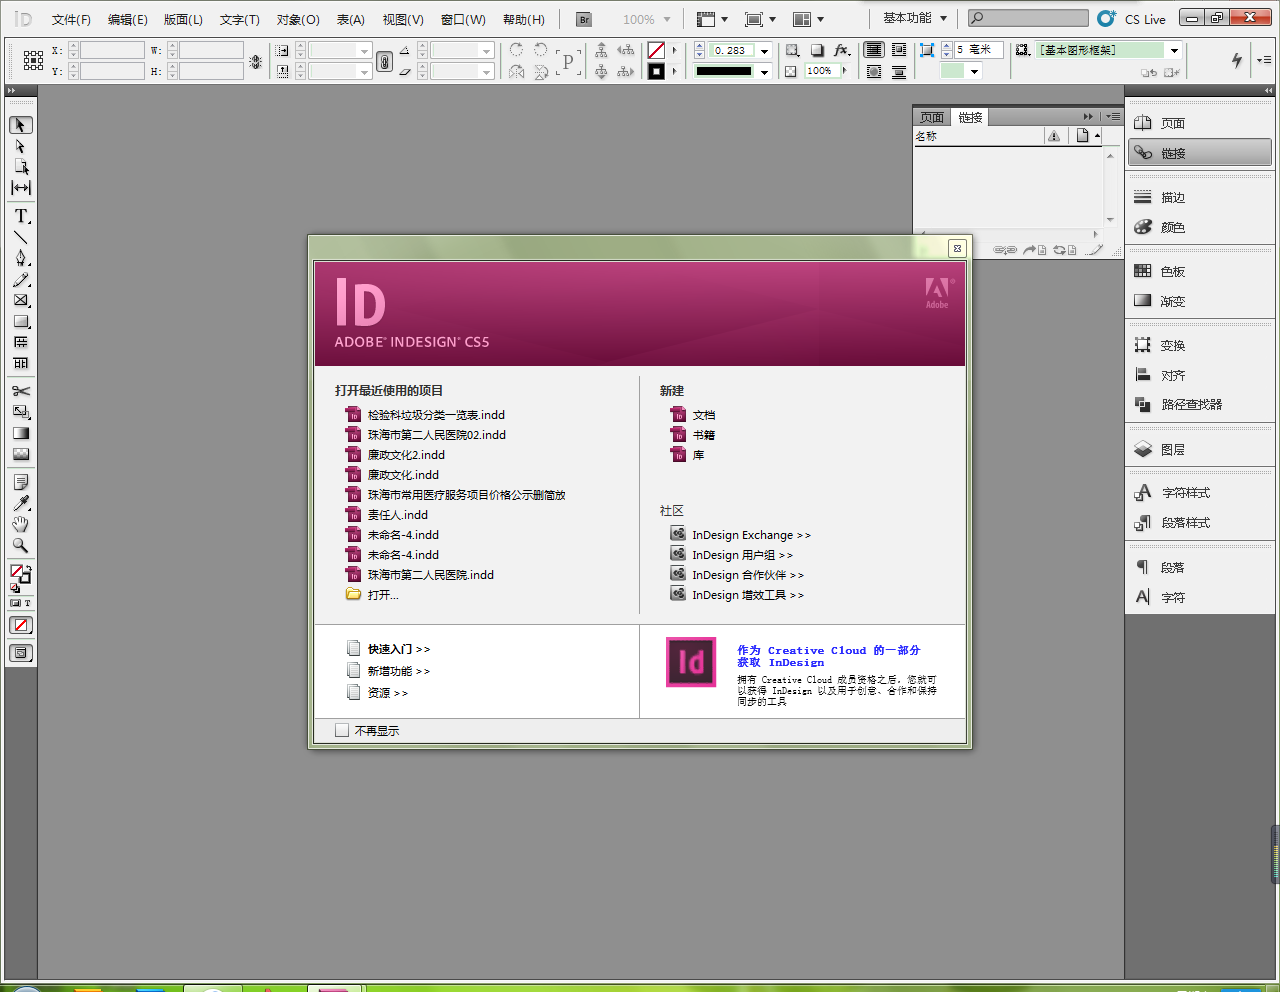1280x992 pixels.
Task: Open the Bridge (Br) launcher
Action: coord(584,19)
